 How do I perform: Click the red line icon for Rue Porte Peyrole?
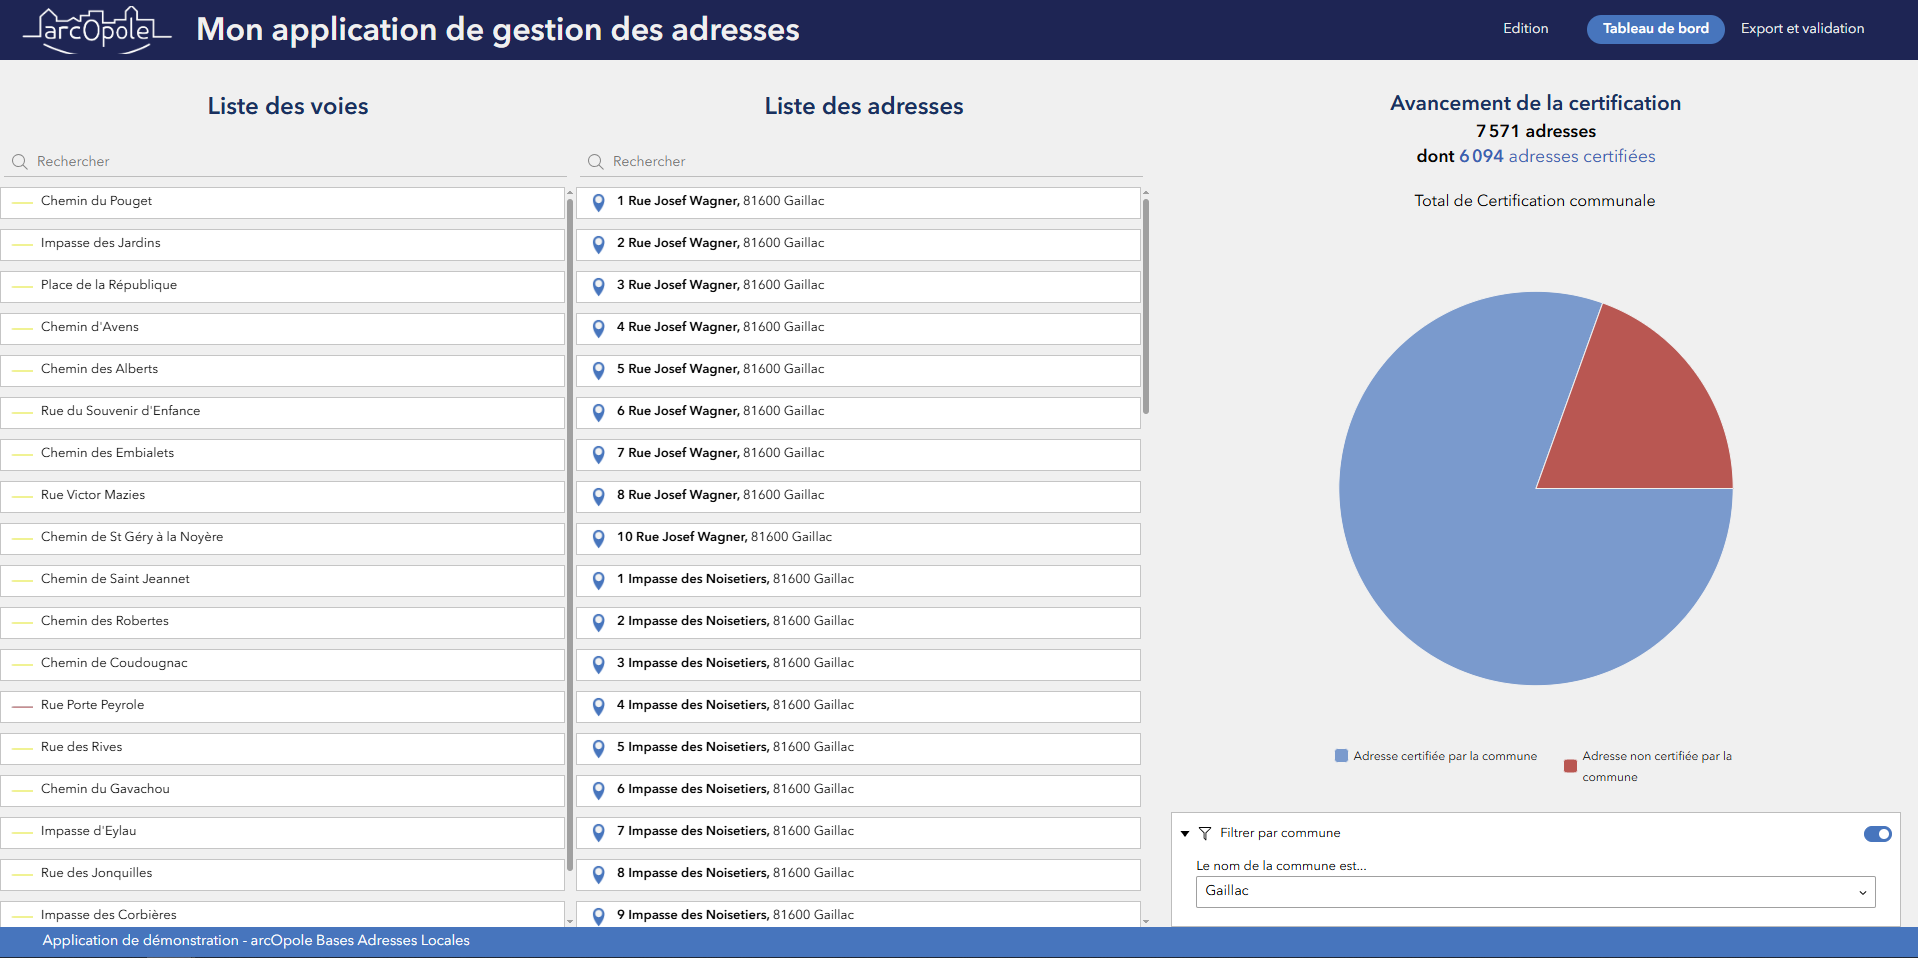pos(23,706)
